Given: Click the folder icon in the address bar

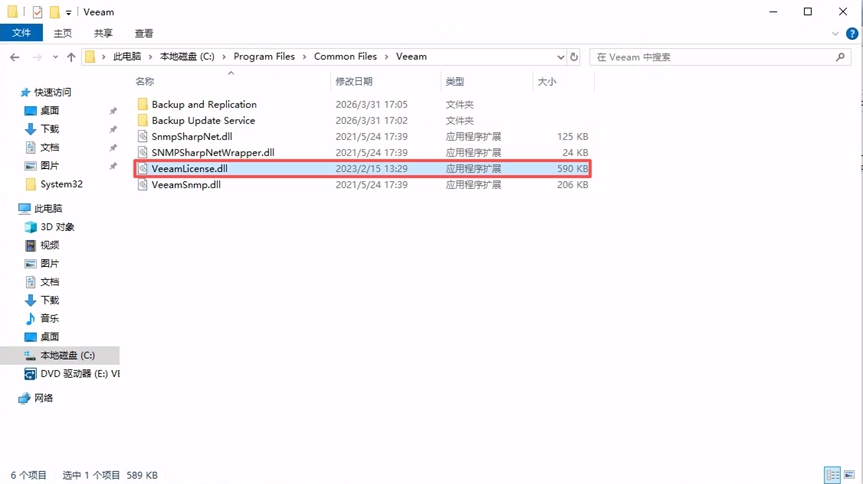Looking at the screenshot, I should click(x=90, y=57).
